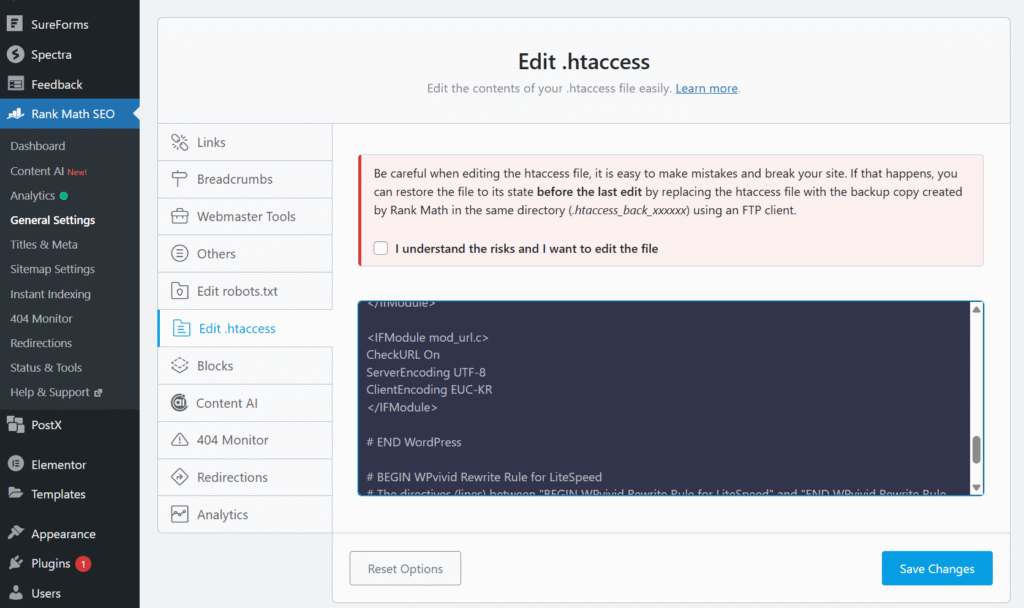Open Titles & Meta submenu item
Screen dimensions: 1024x608
(44, 244)
